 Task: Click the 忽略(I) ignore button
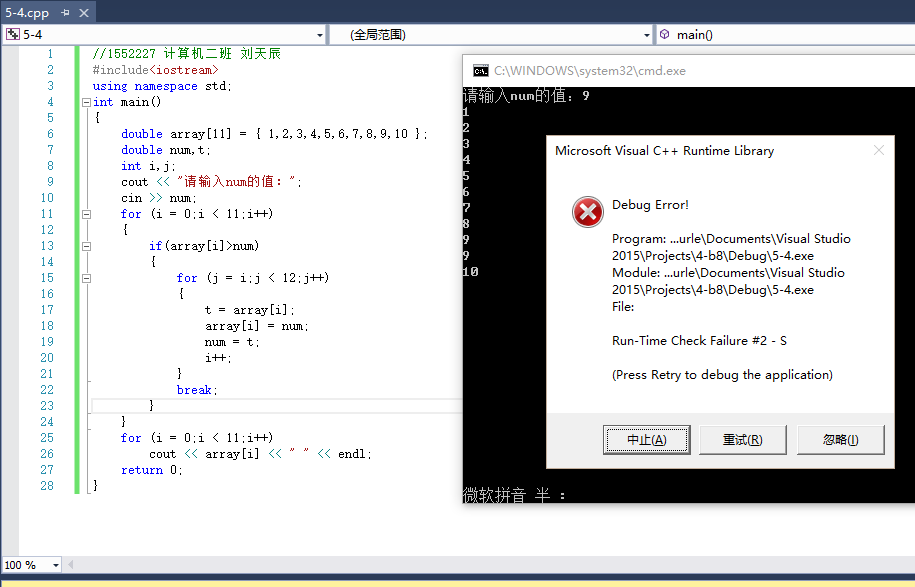(840, 439)
